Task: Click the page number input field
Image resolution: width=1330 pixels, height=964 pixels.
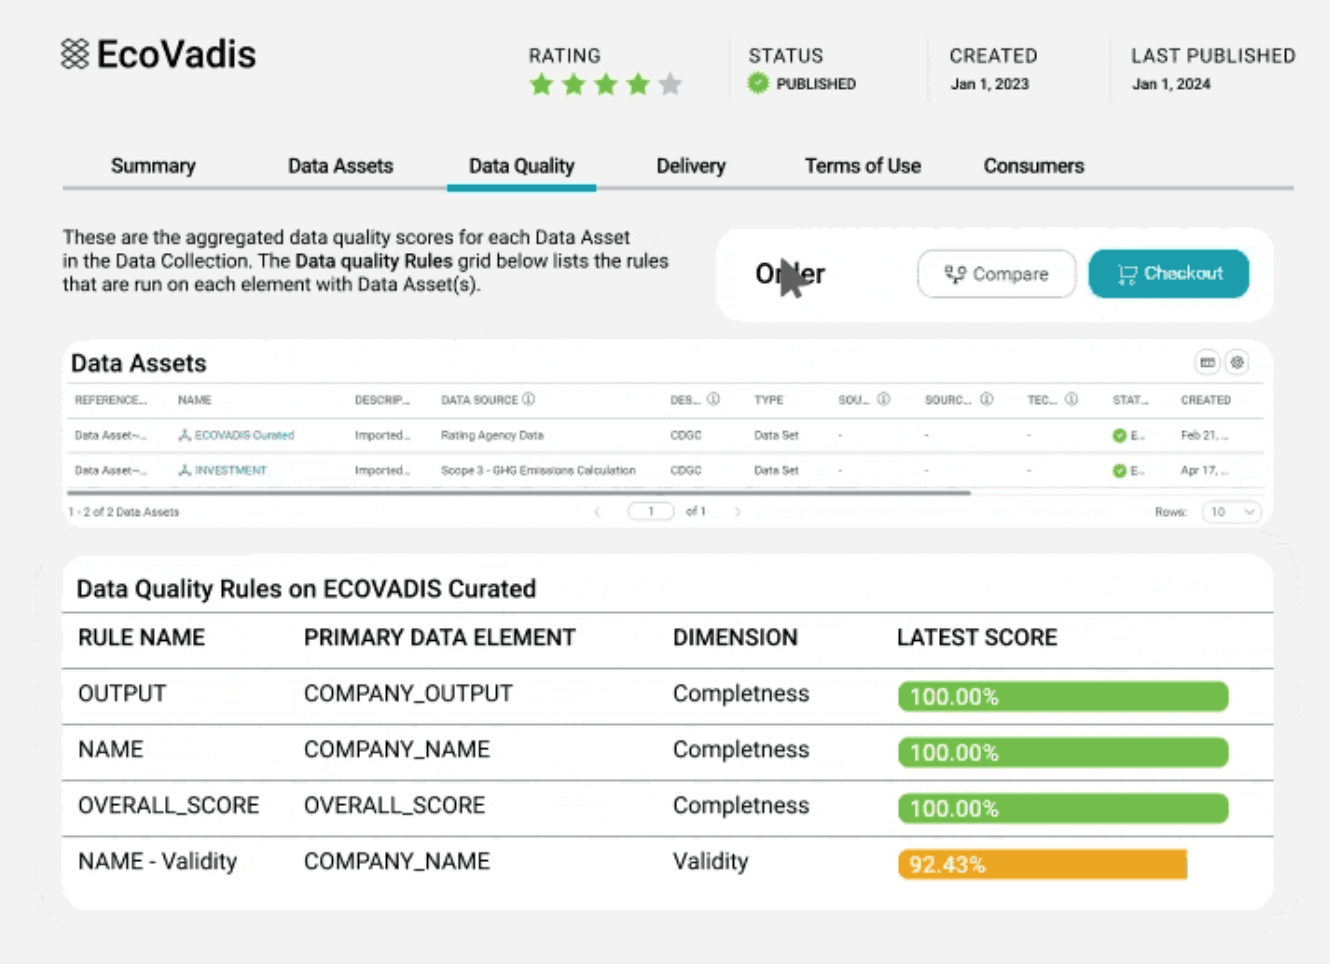Action: [650, 512]
